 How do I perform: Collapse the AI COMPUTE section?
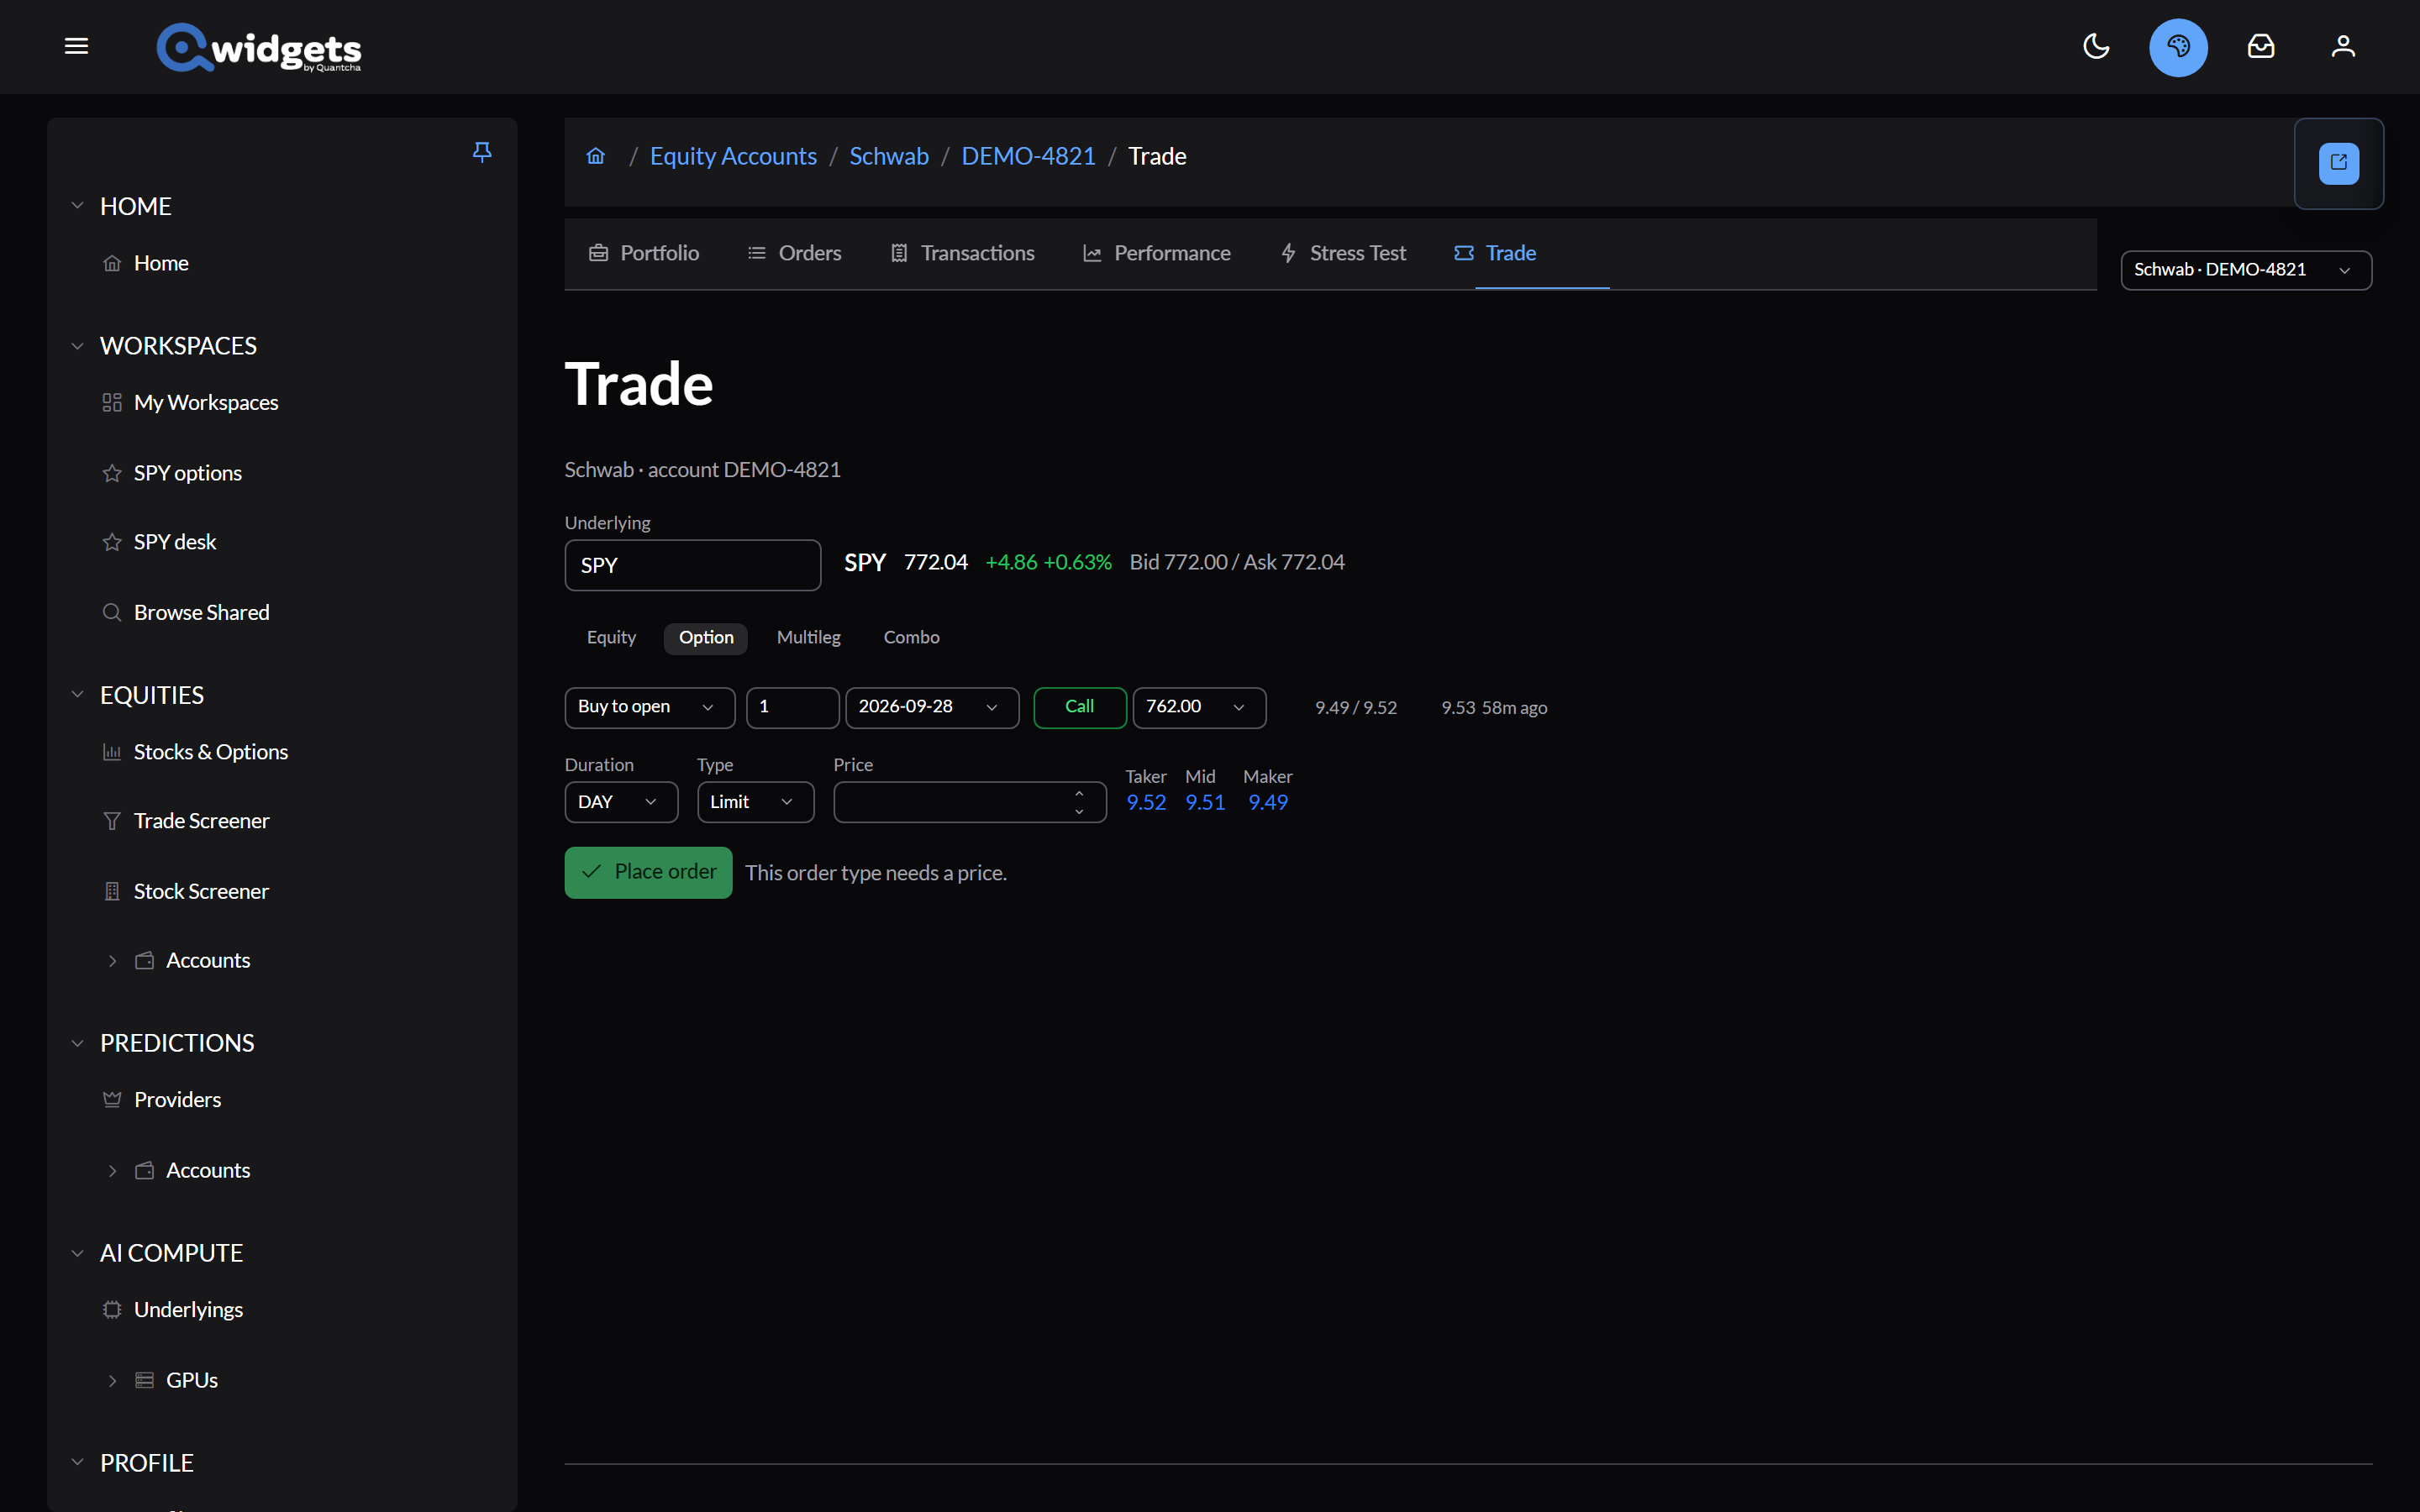77,1253
